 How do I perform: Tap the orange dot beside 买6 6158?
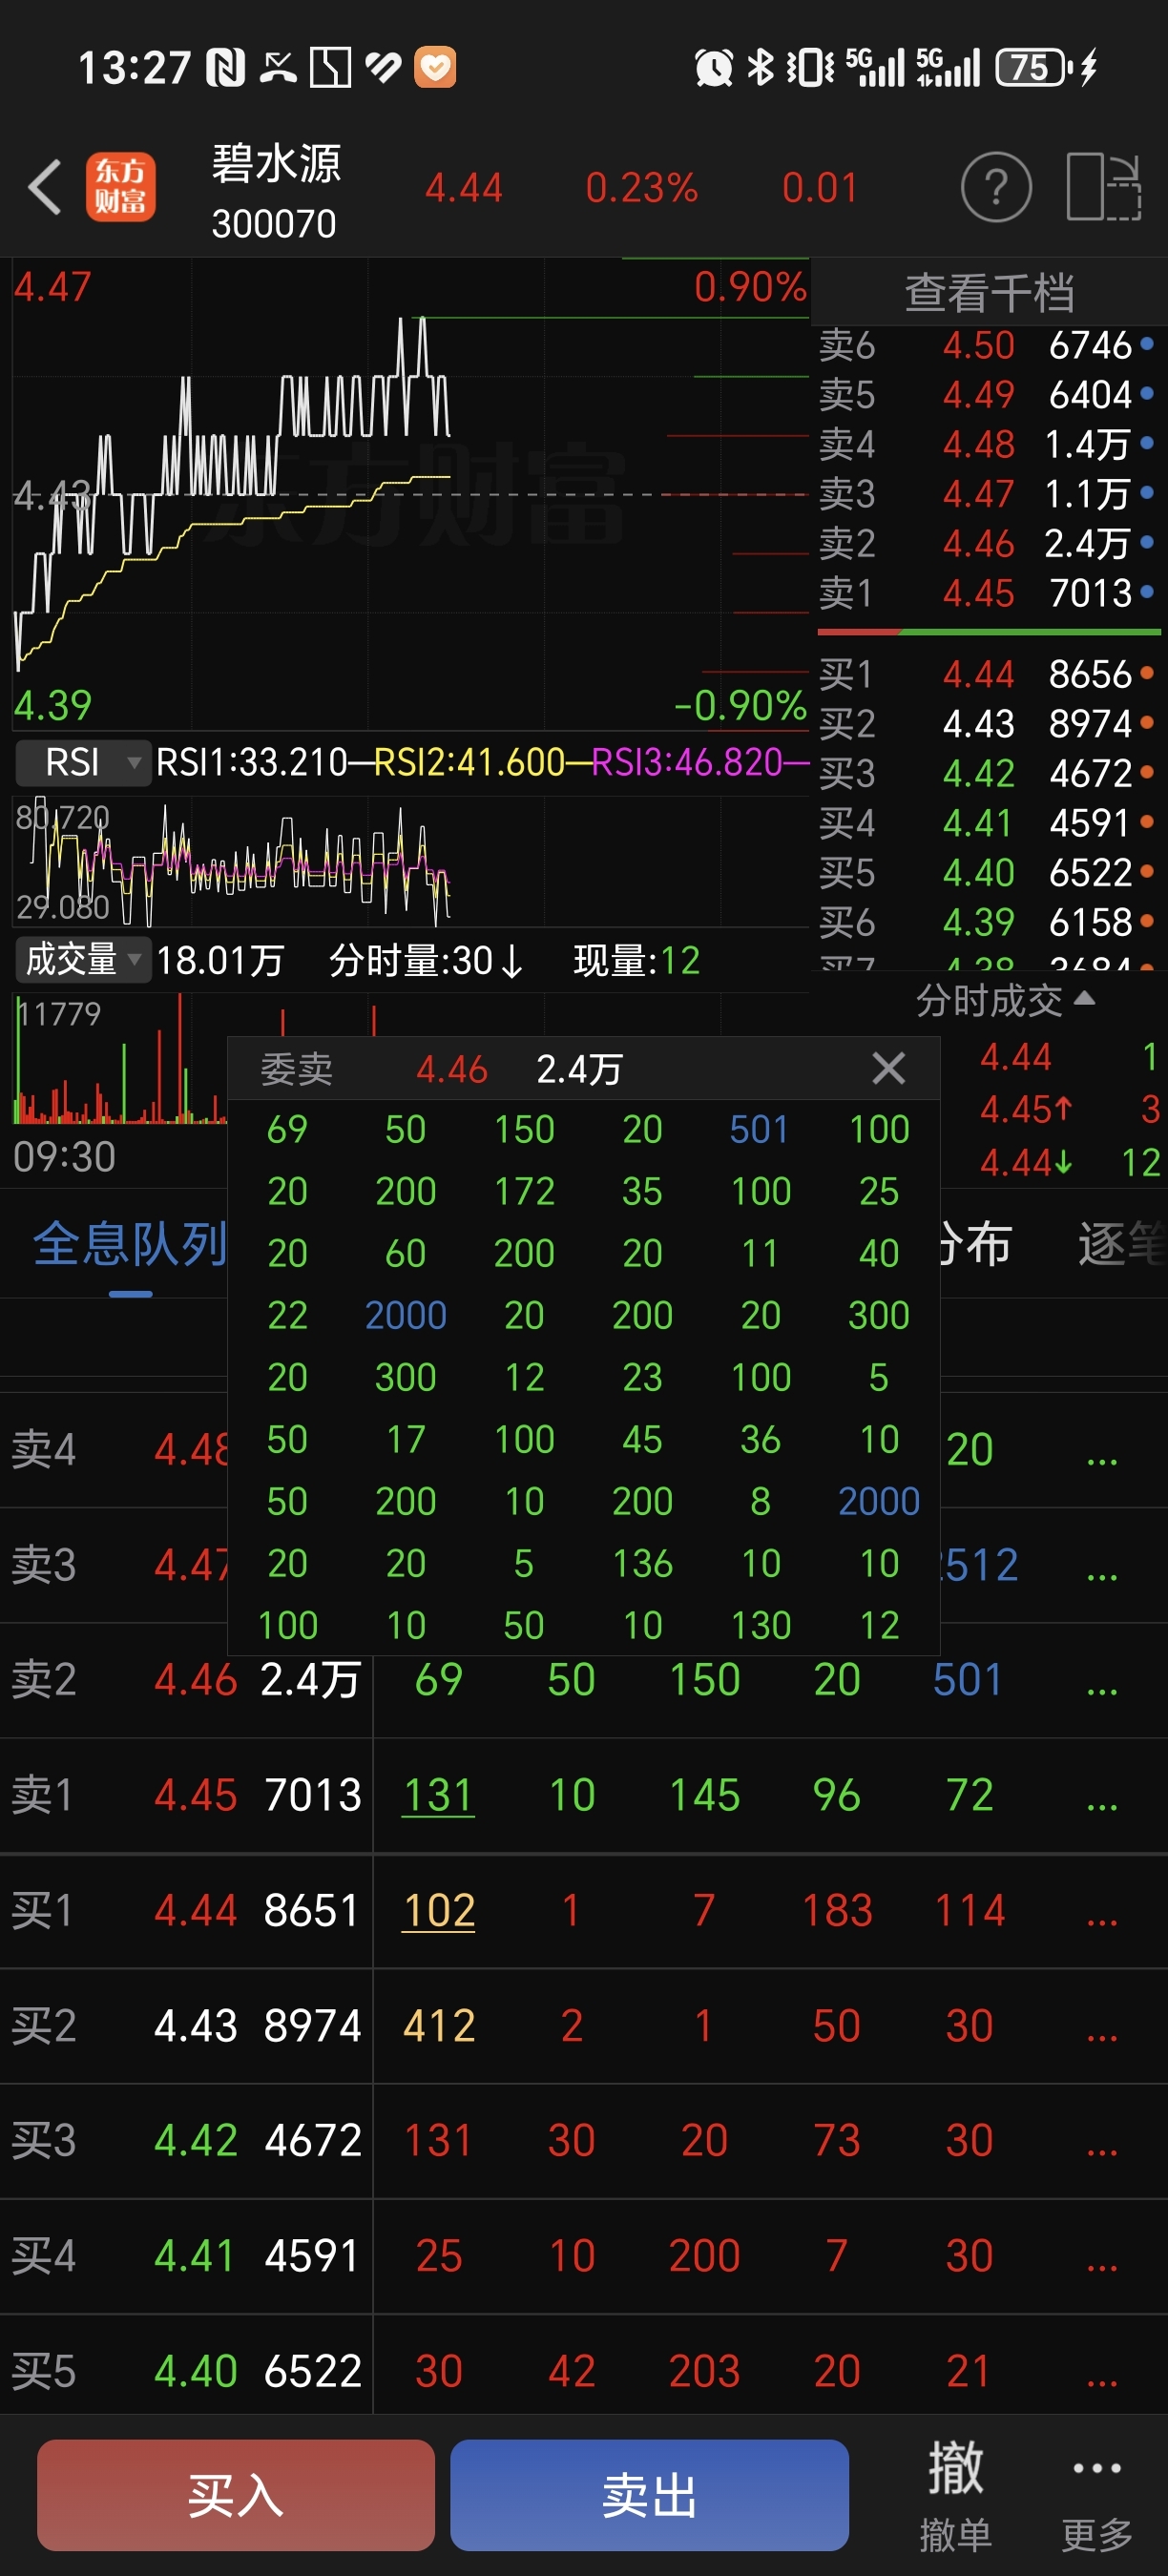(x=1147, y=921)
